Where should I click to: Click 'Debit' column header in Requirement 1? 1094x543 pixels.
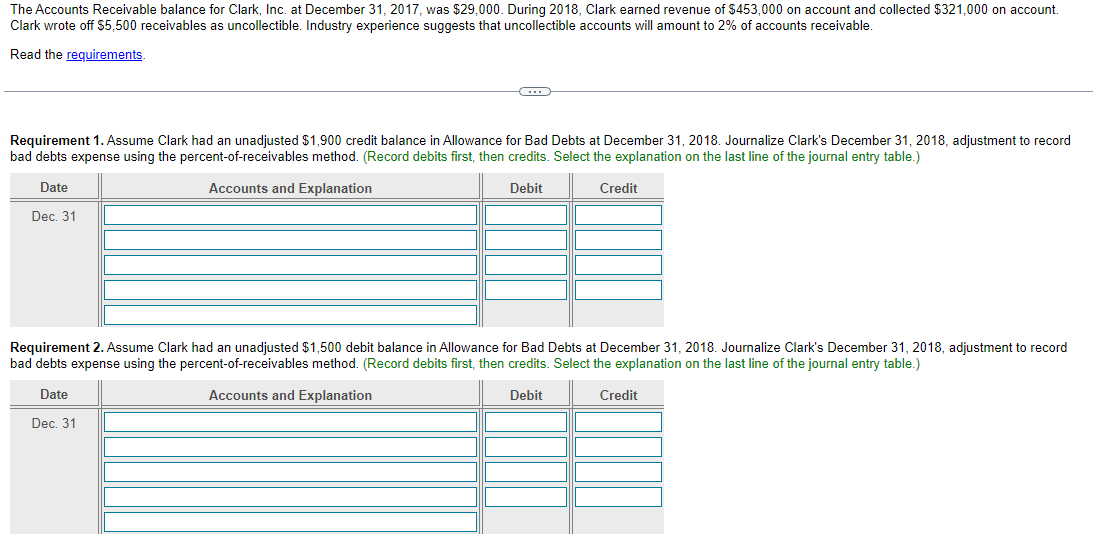point(526,188)
